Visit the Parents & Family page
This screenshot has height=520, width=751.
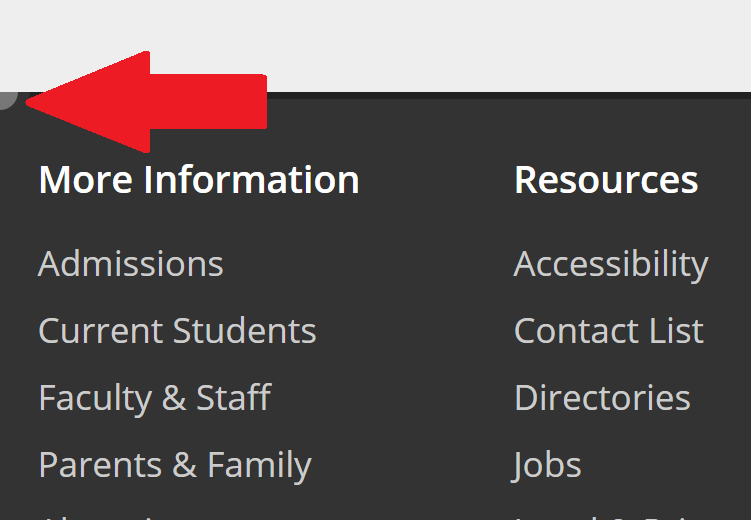pyautogui.click(x=174, y=465)
